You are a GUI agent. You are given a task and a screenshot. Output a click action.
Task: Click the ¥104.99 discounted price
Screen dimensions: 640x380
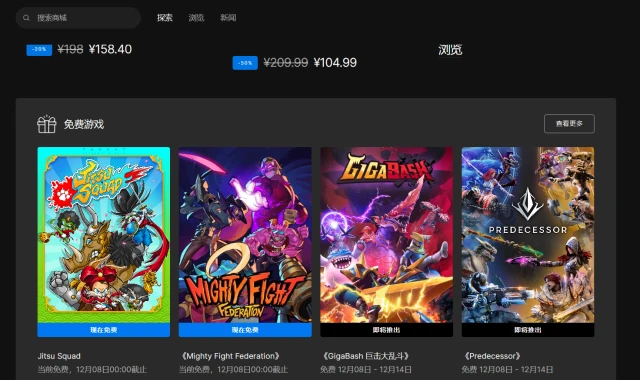[335, 63]
